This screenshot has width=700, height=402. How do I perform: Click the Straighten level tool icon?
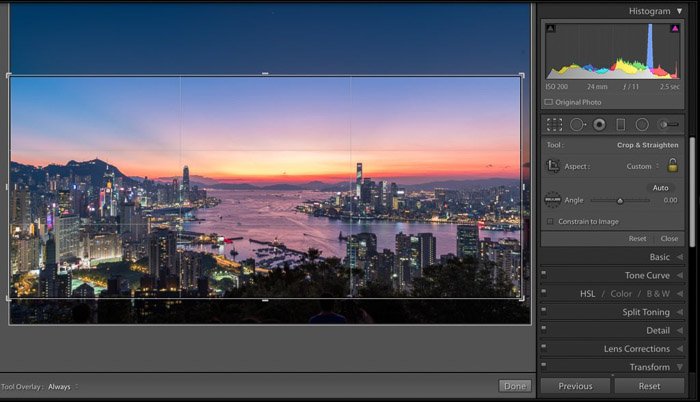[553, 200]
